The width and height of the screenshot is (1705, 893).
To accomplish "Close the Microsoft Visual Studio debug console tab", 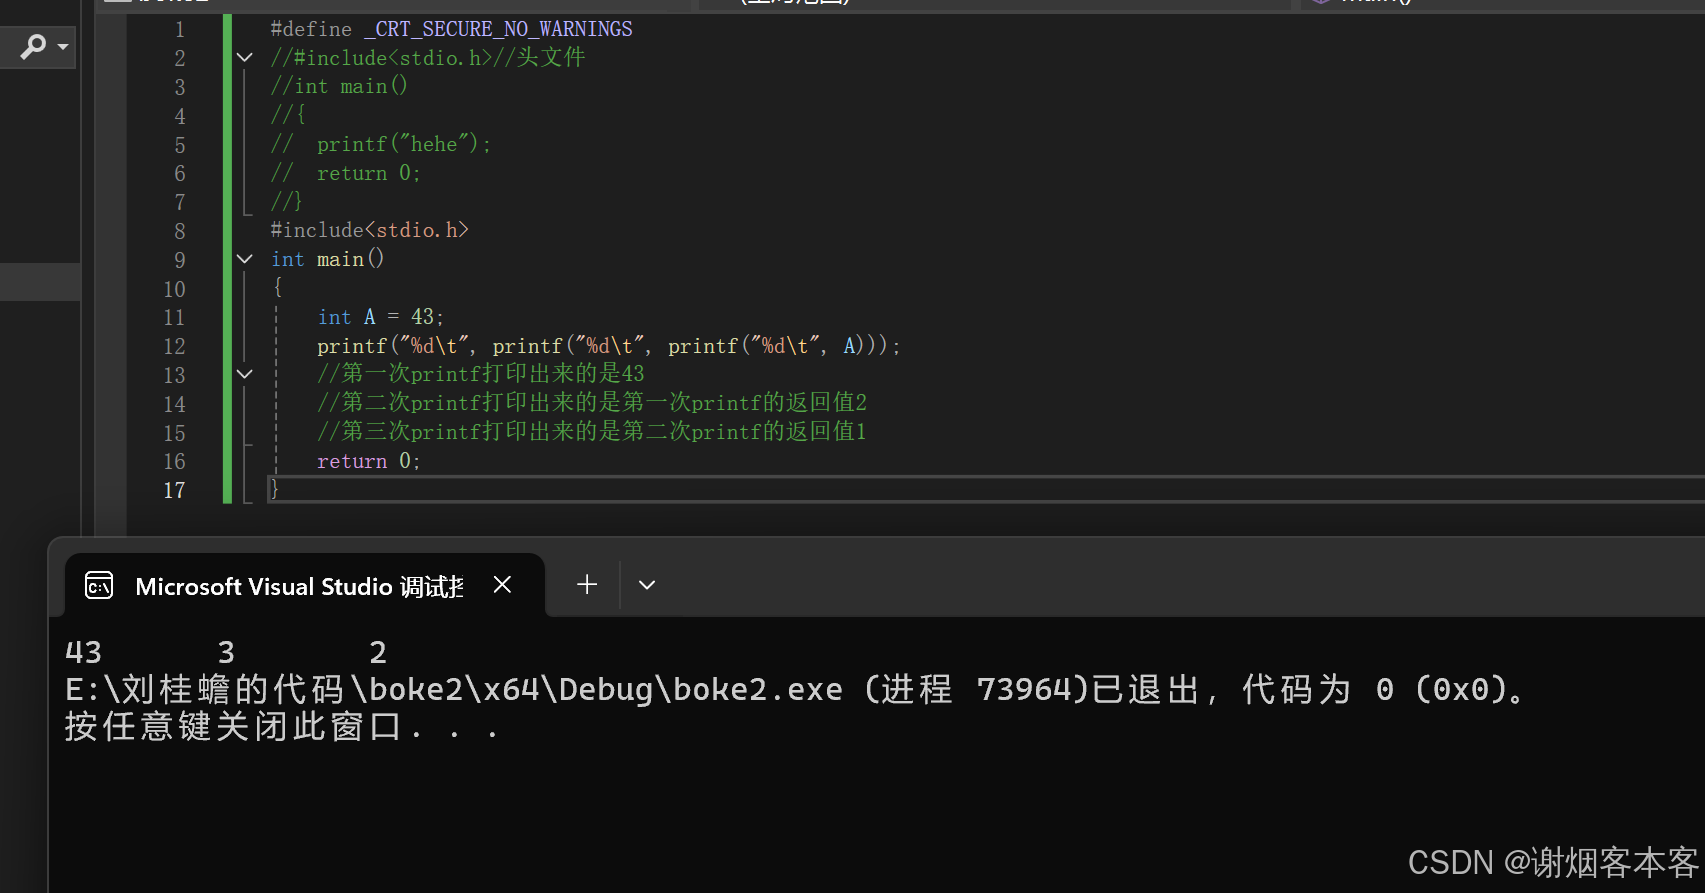I will click(503, 585).
